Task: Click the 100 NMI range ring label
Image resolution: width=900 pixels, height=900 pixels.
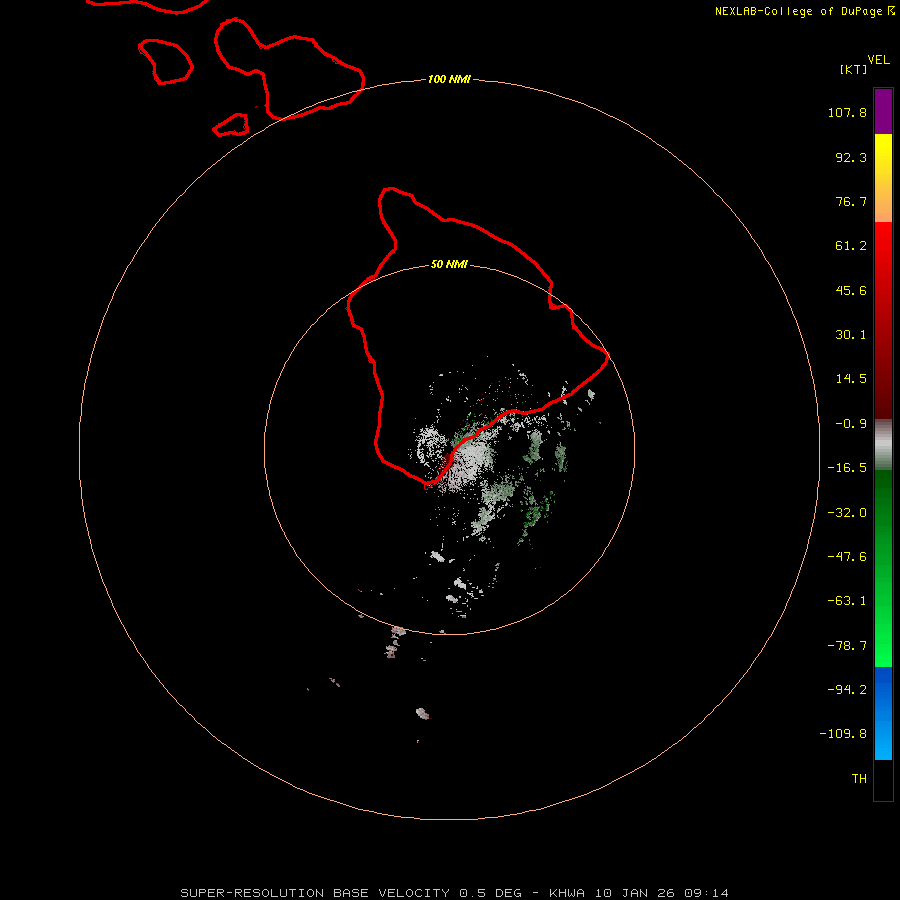Action: [x=449, y=79]
